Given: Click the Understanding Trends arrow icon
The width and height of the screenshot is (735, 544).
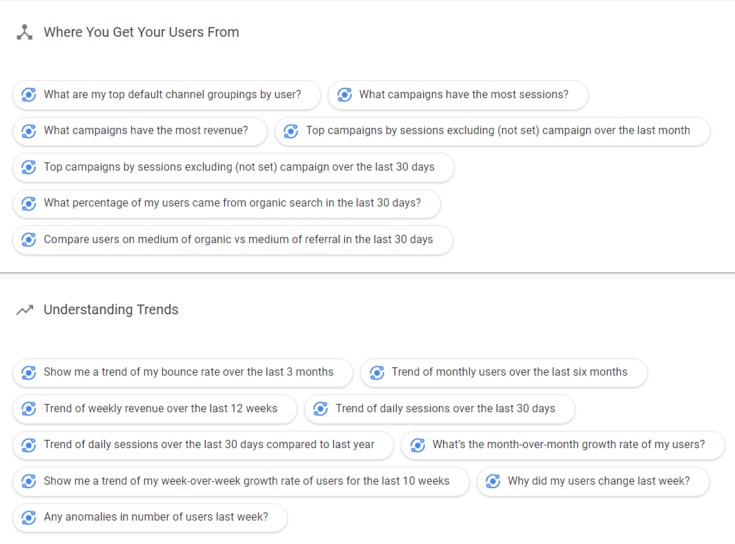Looking at the screenshot, I should pyautogui.click(x=25, y=310).
